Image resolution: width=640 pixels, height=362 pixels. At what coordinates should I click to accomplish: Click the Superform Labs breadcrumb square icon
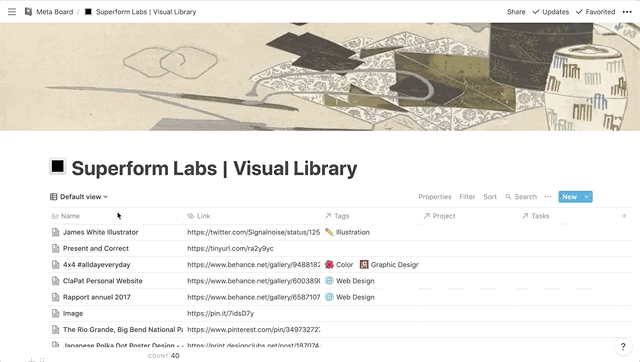88,12
